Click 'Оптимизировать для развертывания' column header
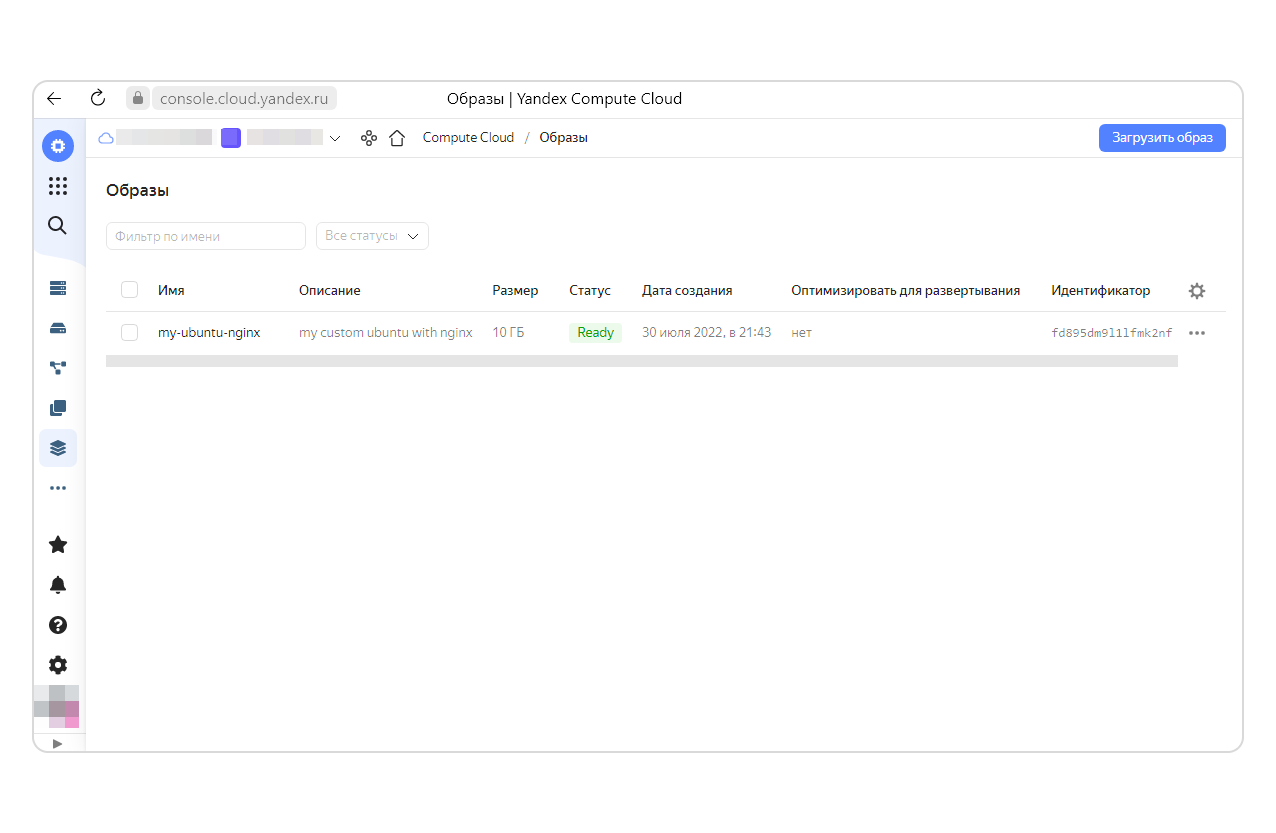This screenshot has width=1276, height=833. (905, 290)
